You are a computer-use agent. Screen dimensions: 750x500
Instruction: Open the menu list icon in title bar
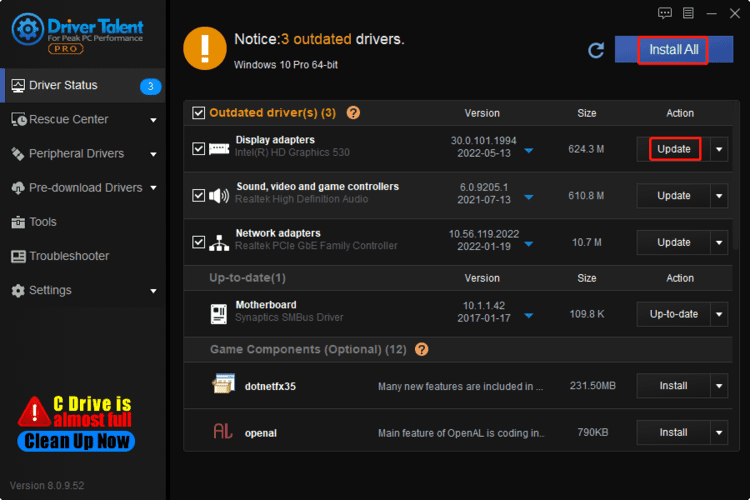click(688, 13)
